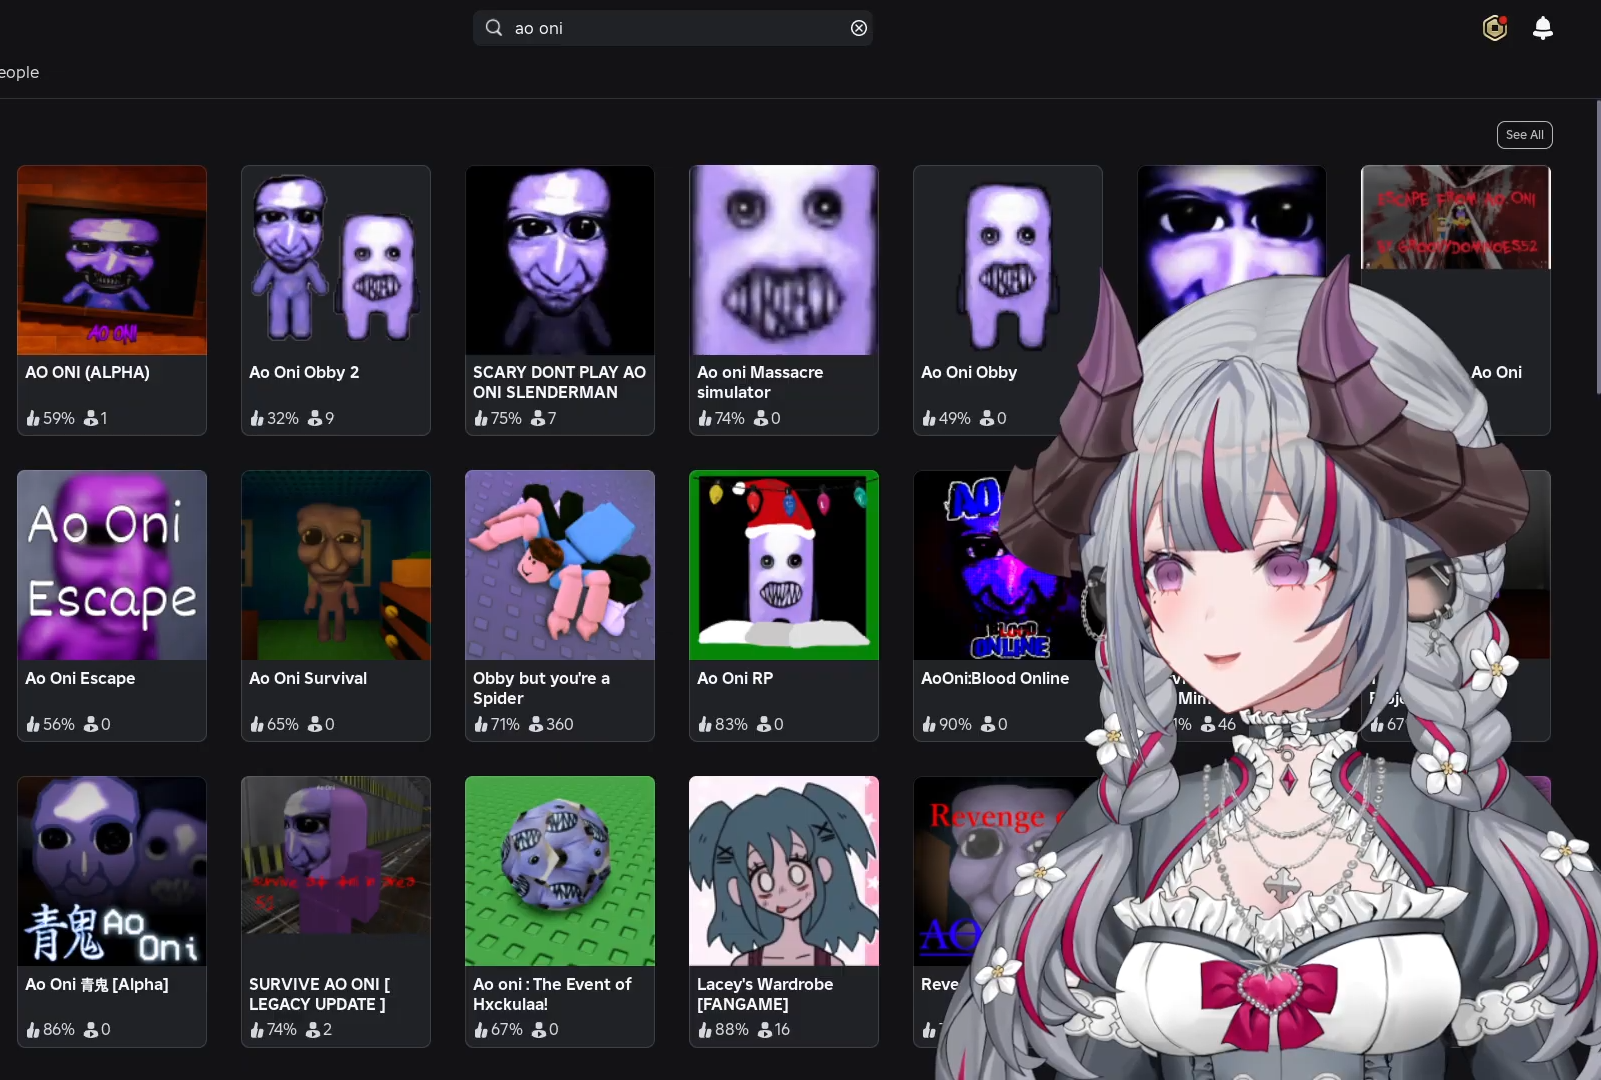Viewport: 1601px width, 1080px height.
Task: Switch to the People tab
Action: tap(19, 72)
